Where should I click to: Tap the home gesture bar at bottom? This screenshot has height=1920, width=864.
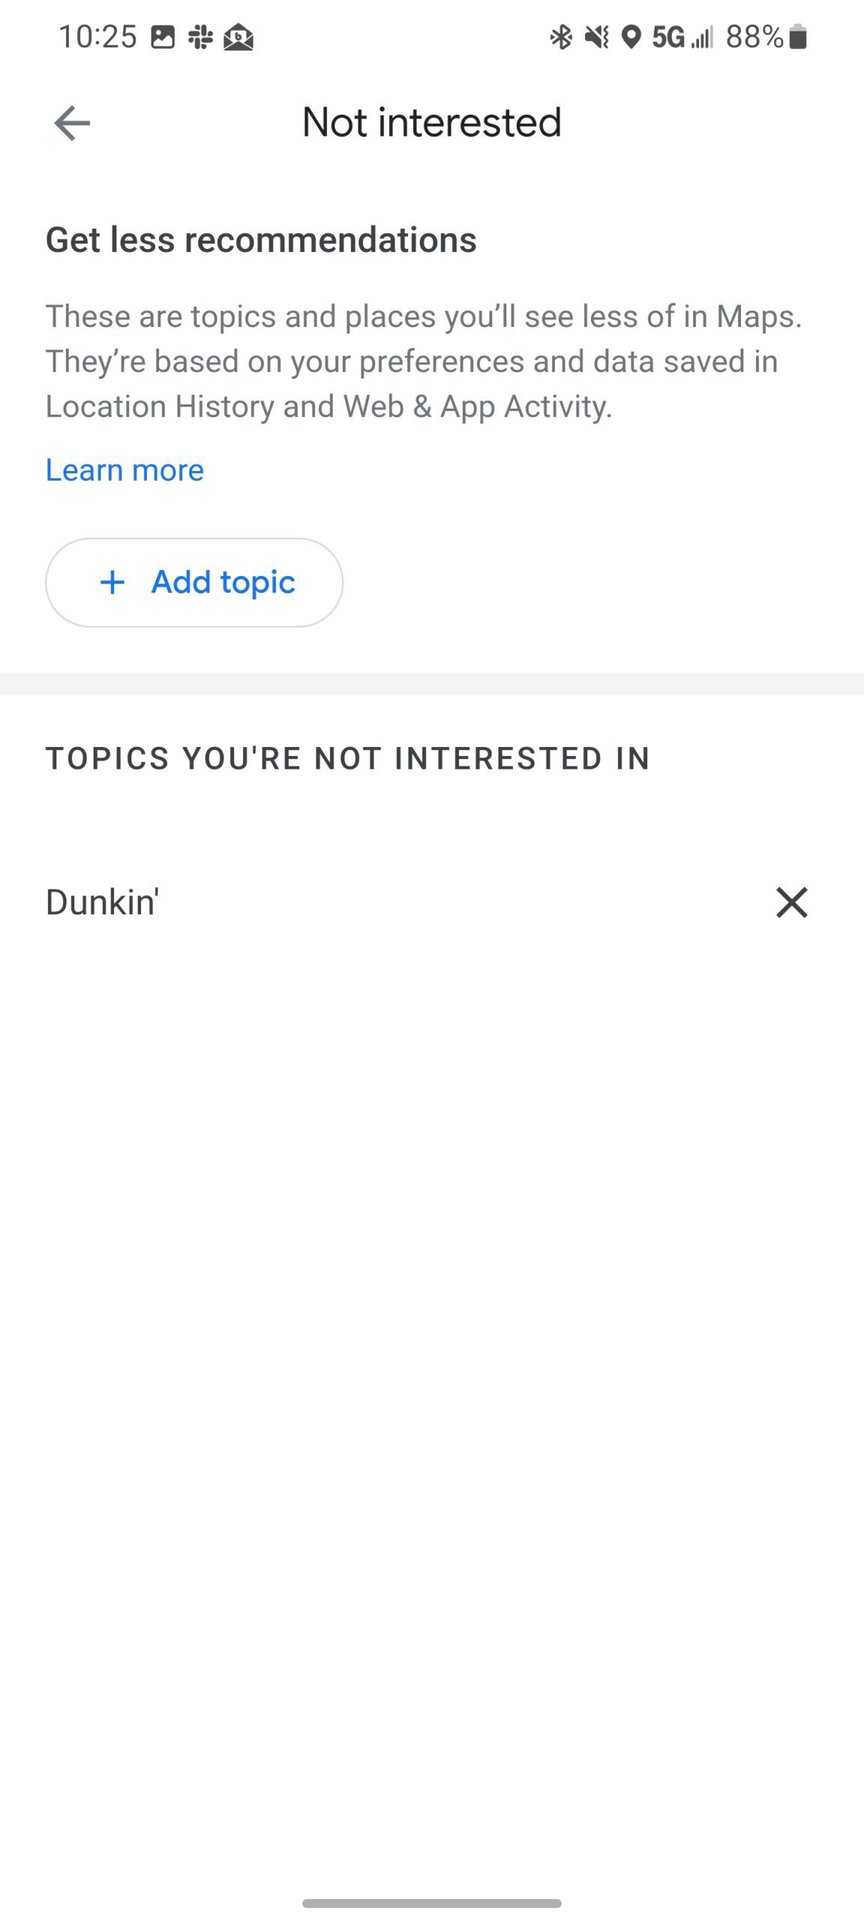[432, 1903]
